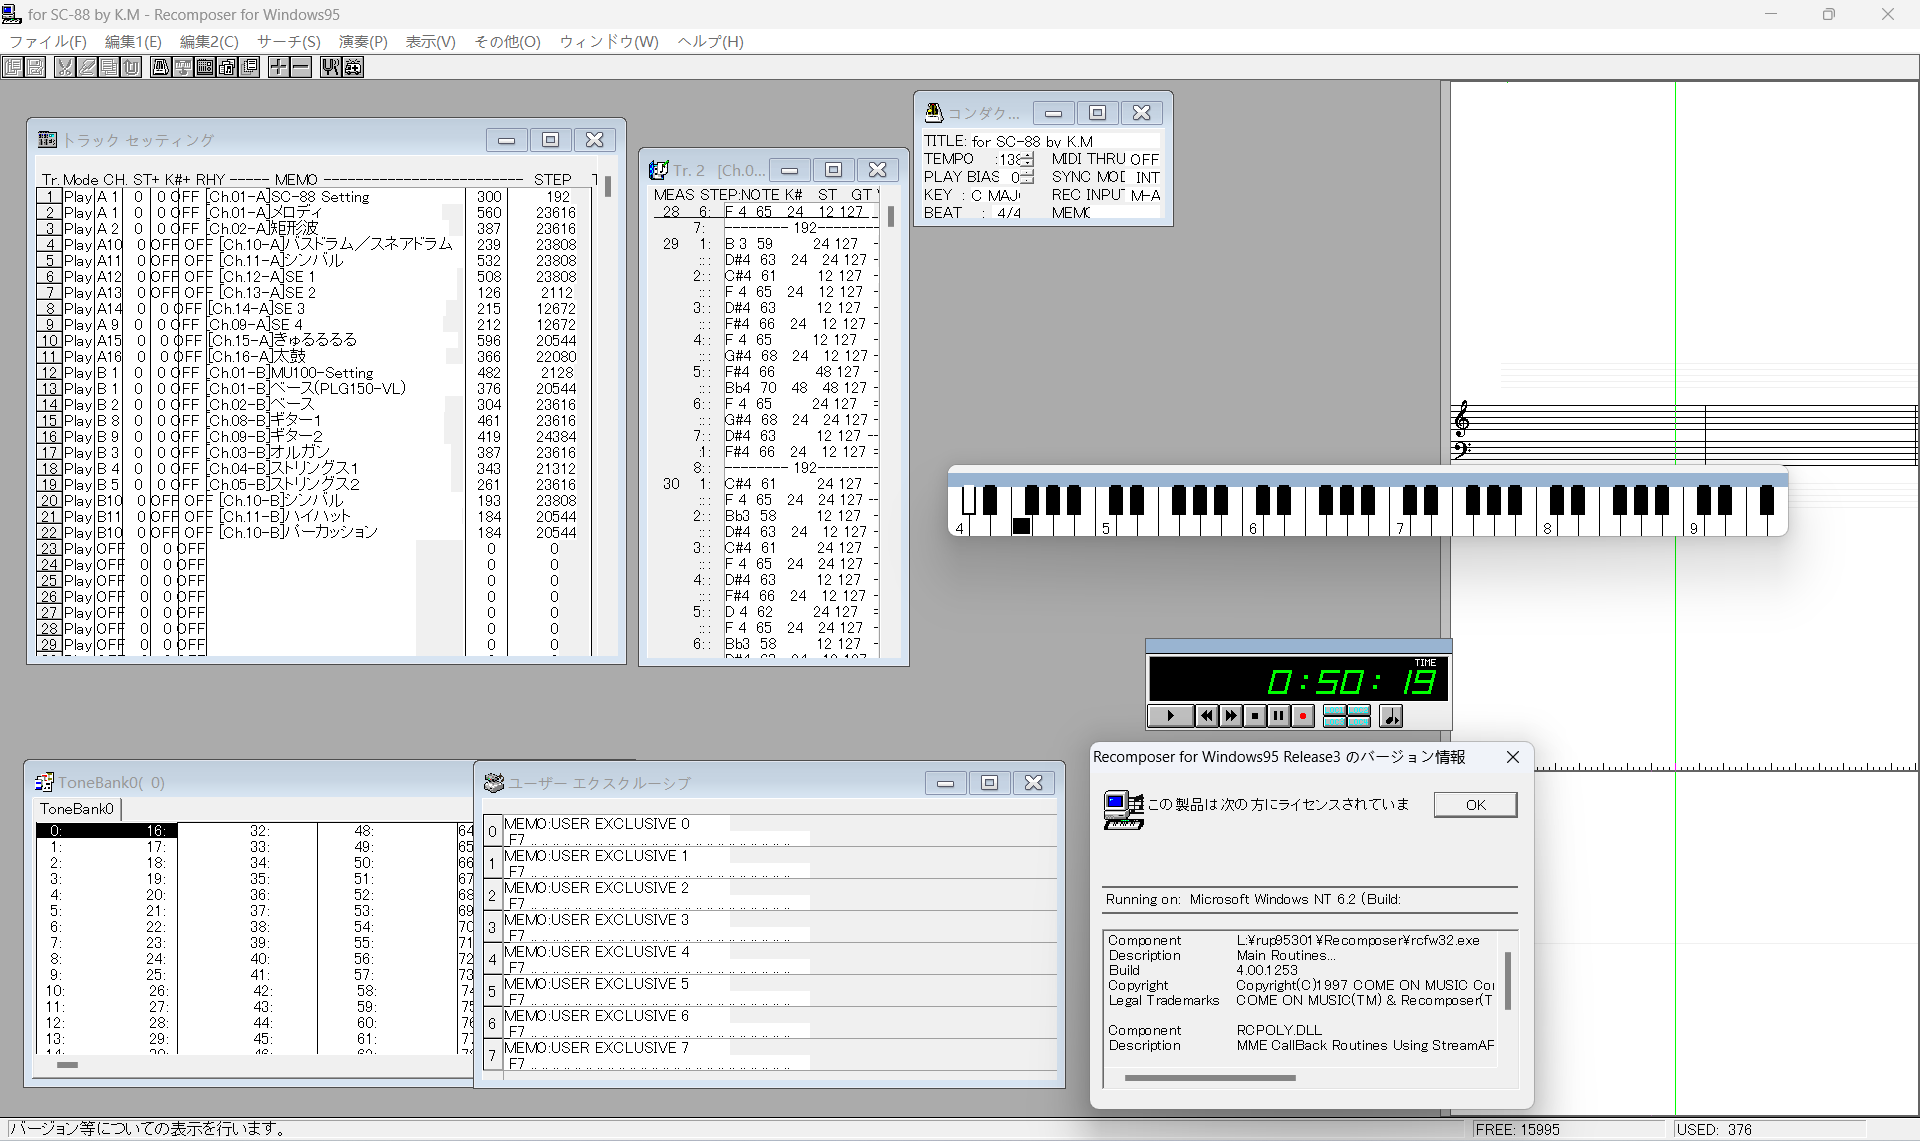Click the version dialog computer icon
This screenshot has width=1920, height=1141.
click(1123, 809)
